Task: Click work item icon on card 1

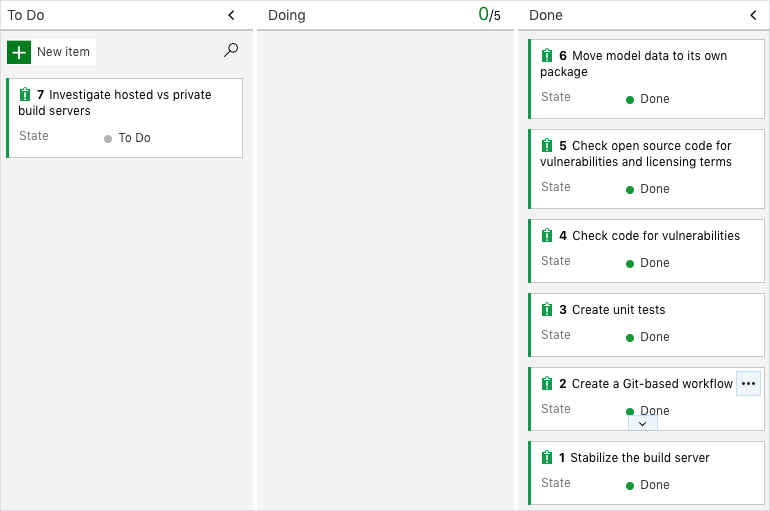Action: pyautogui.click(x=547, y=457)
